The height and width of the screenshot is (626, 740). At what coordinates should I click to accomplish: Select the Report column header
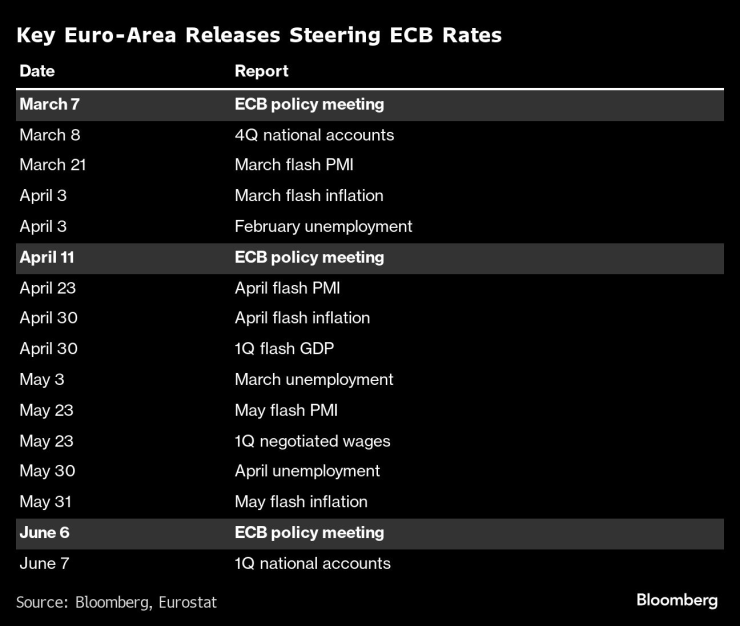tap(261, 71)
